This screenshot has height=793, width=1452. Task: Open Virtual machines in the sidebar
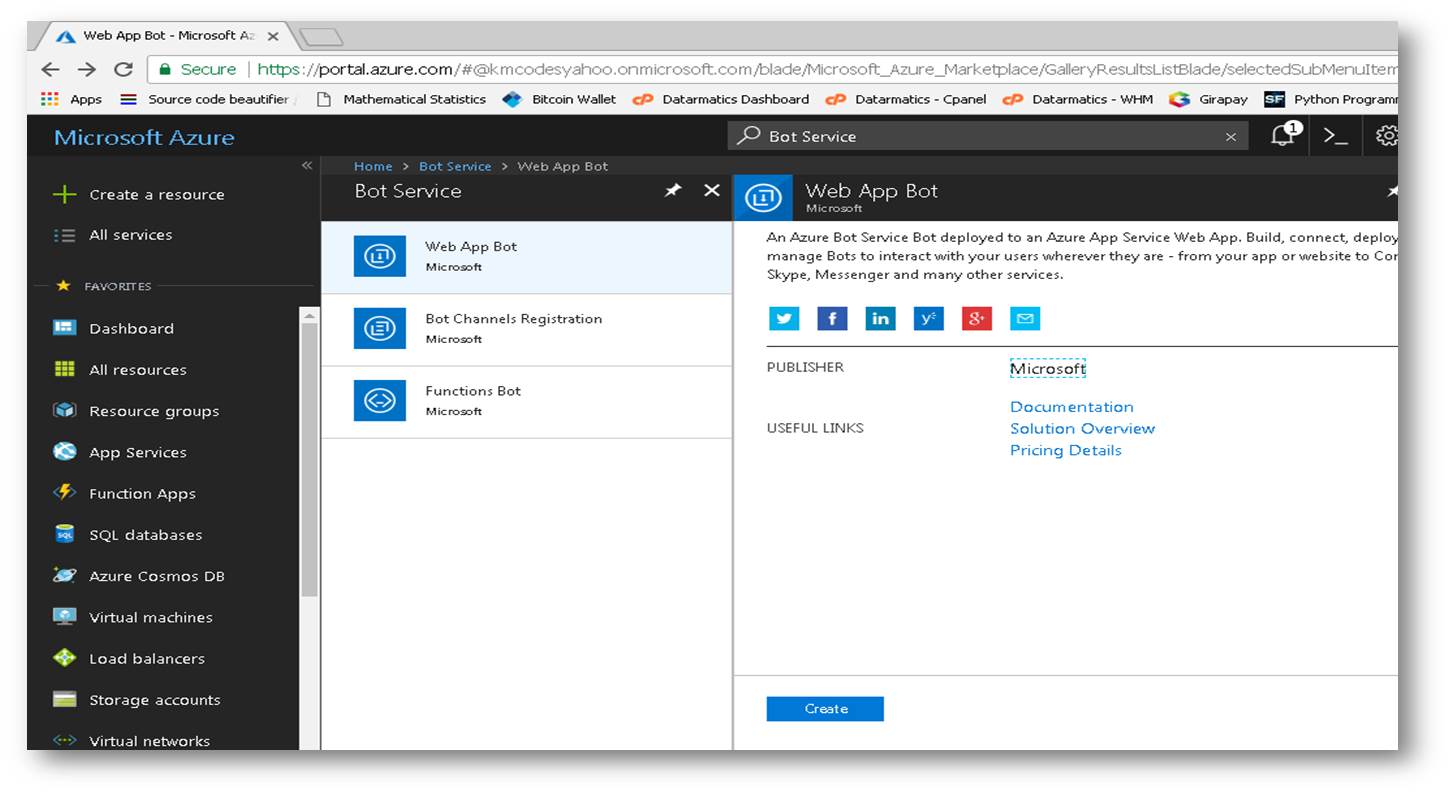pos(150,617)
